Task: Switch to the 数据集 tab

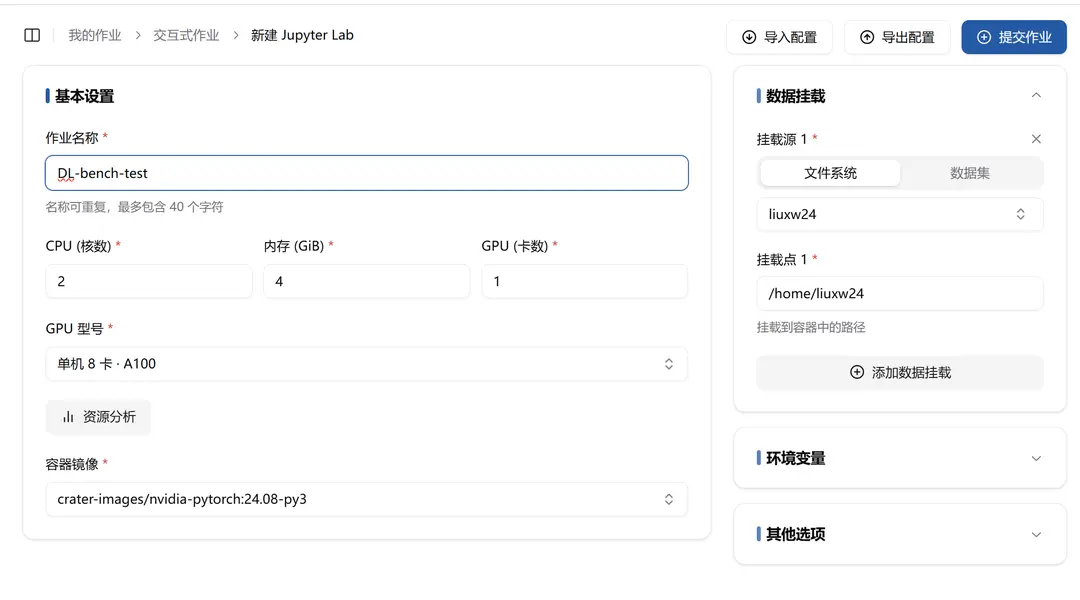Action: 970,173
